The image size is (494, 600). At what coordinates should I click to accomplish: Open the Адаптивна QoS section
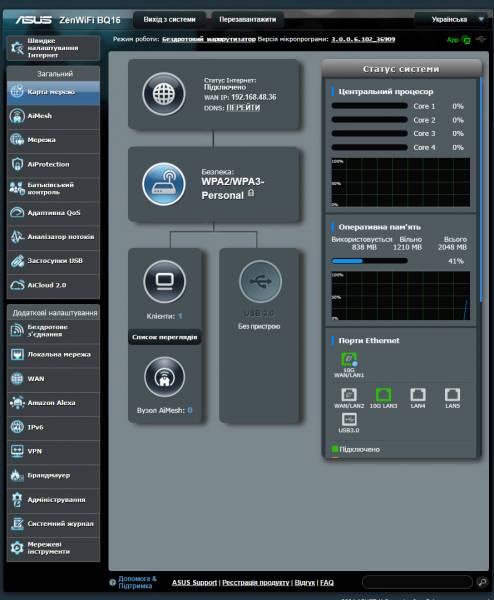[x=53, y=213]
